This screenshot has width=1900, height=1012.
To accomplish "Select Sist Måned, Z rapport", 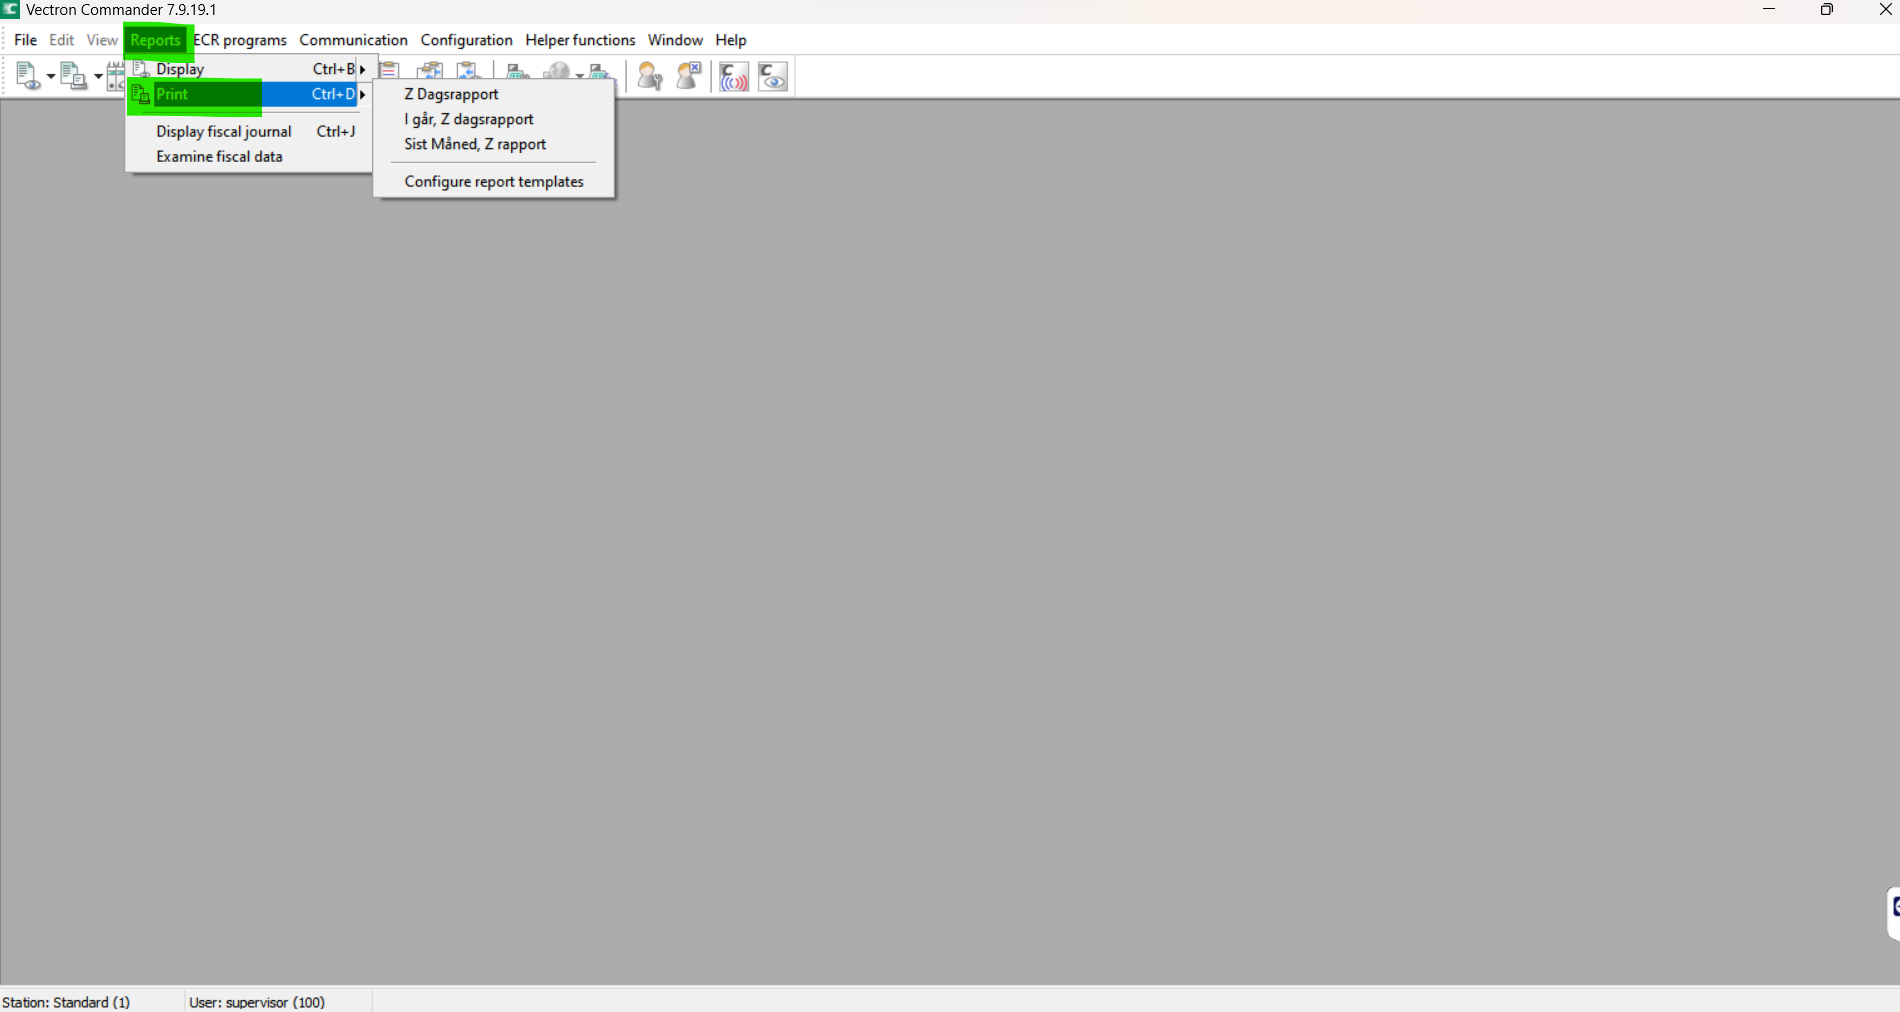I will coord(494,144).
